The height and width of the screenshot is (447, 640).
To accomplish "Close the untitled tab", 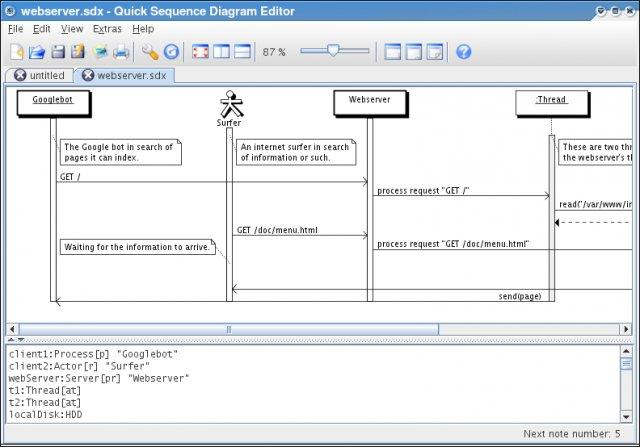I will tap(20, 75).
